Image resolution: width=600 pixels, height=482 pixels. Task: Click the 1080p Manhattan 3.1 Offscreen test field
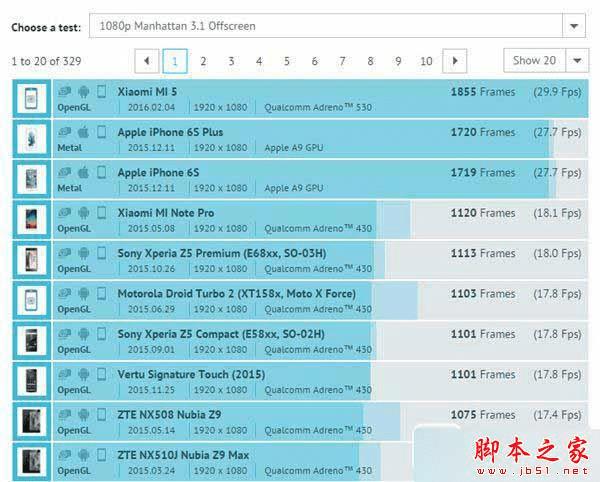coord(326,26)
